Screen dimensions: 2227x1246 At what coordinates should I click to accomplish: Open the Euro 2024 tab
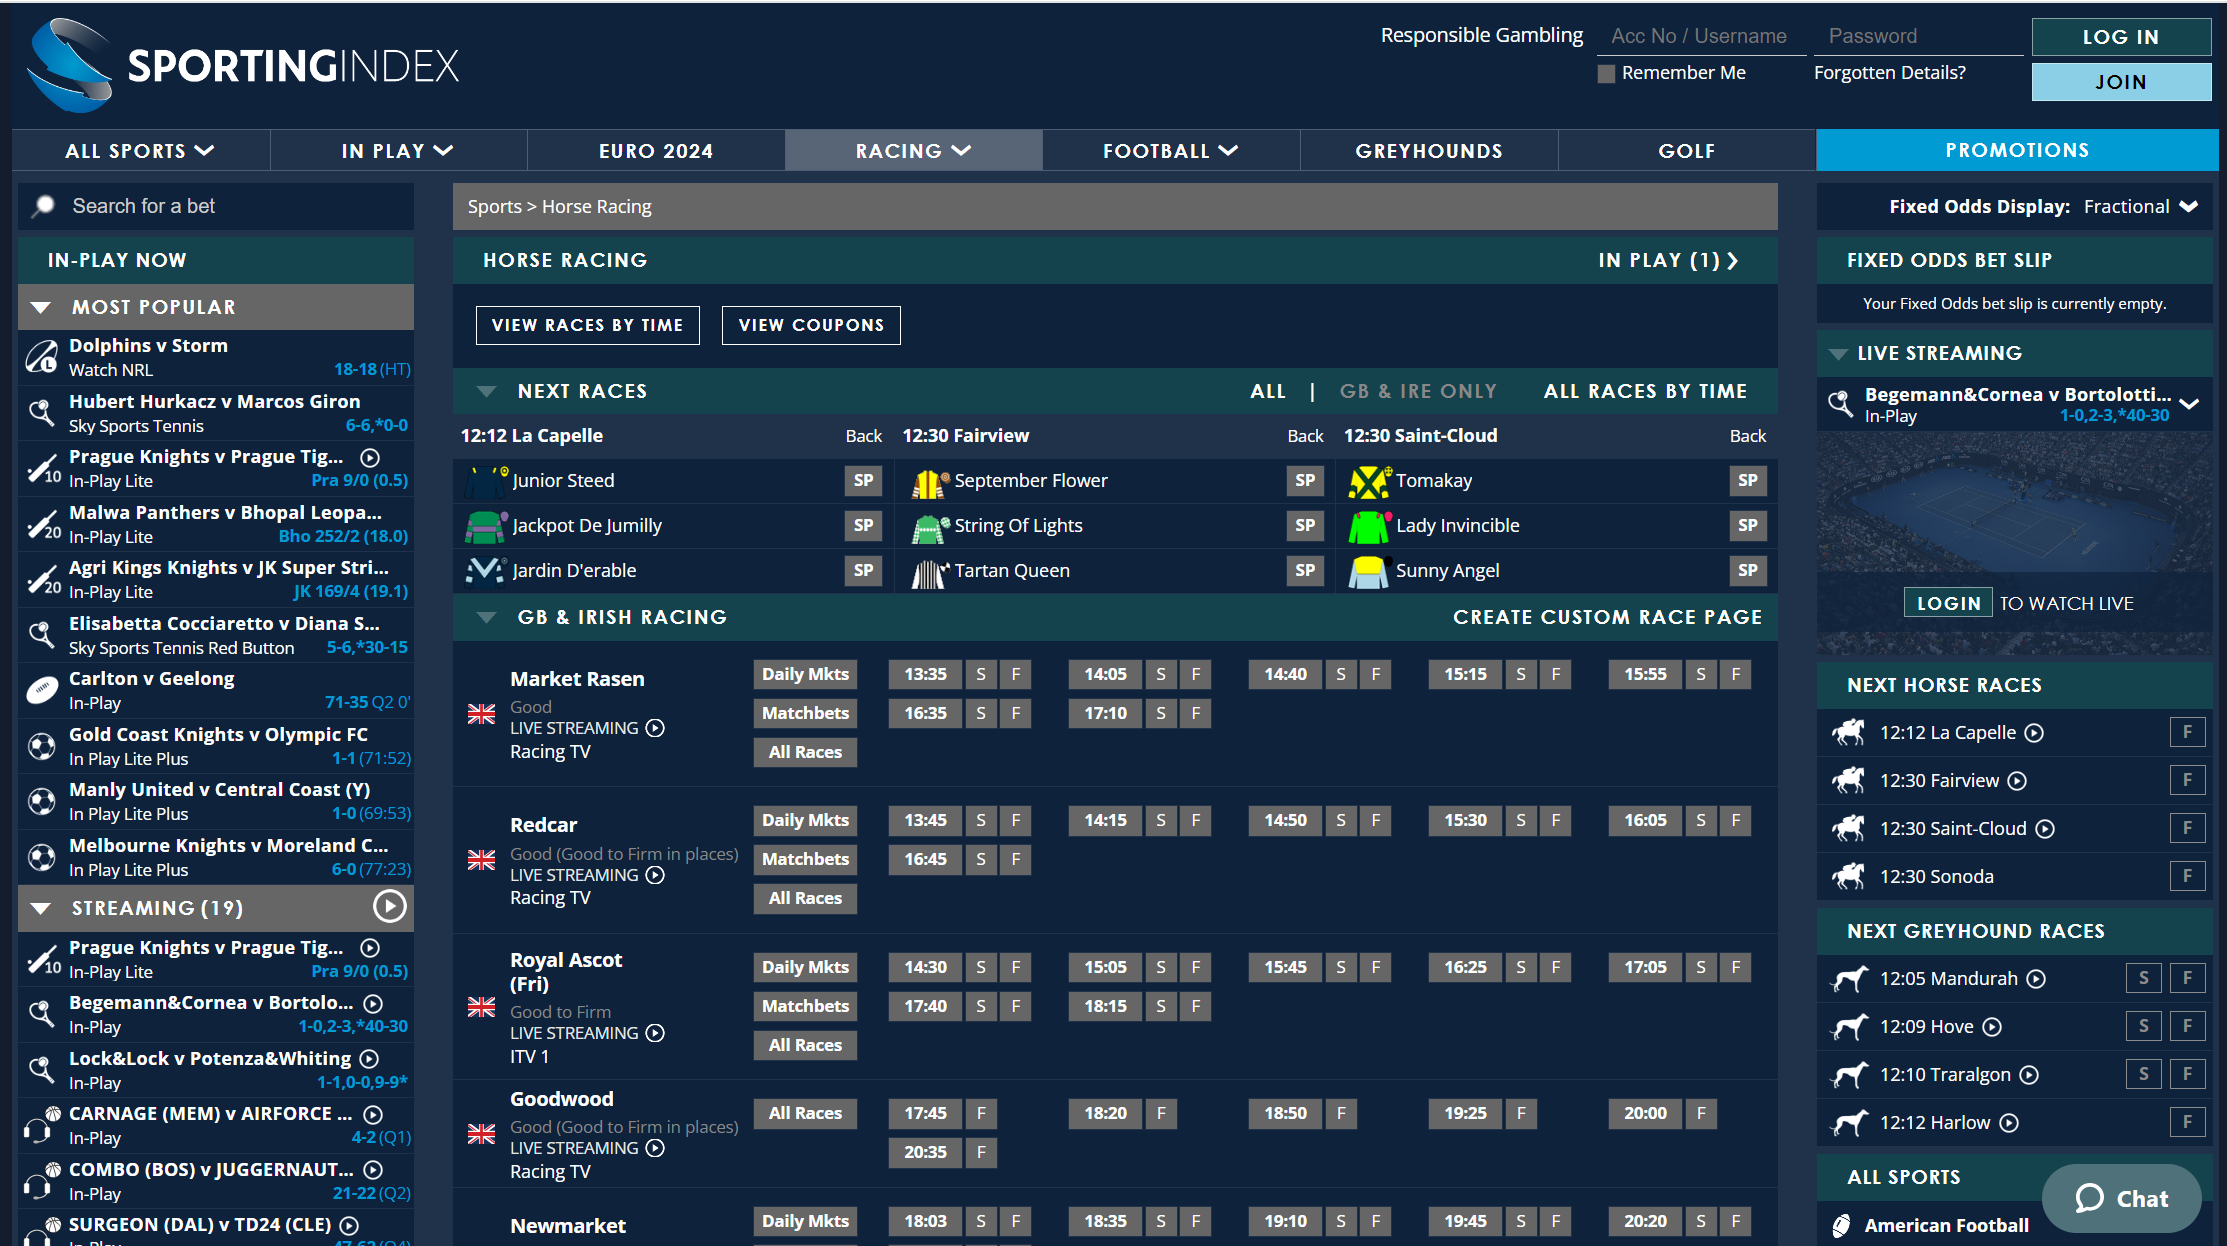point(655,151)
